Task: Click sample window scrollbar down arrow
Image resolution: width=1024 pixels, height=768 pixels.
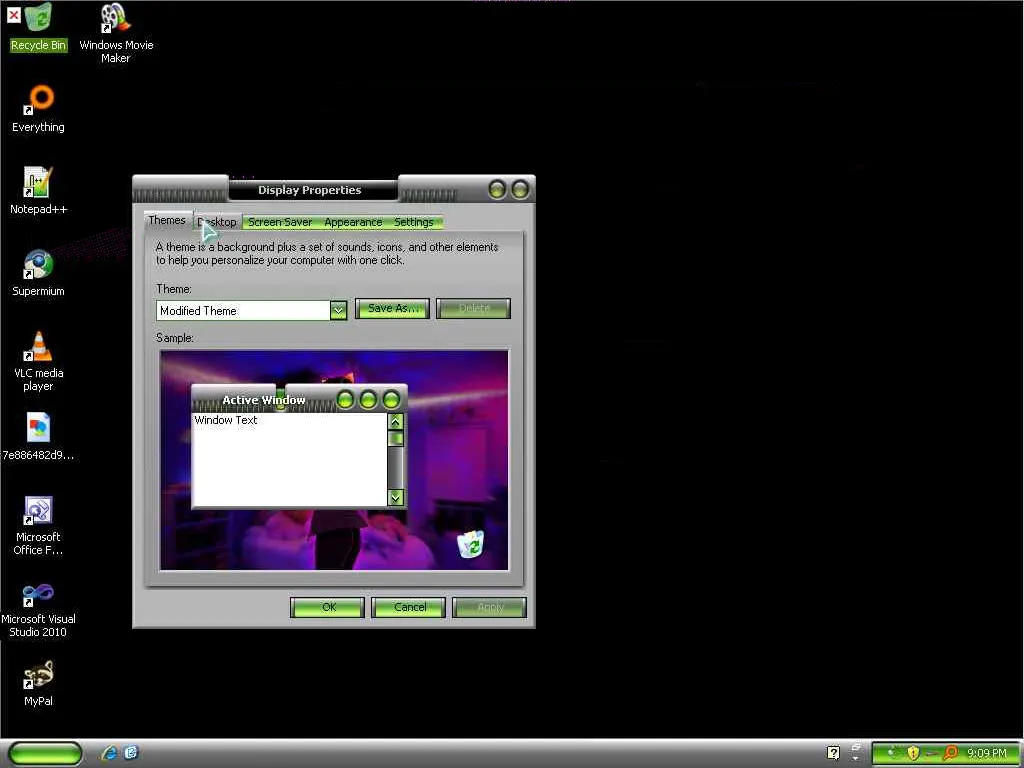Action: pyautogui.click(x=396, y=498)
